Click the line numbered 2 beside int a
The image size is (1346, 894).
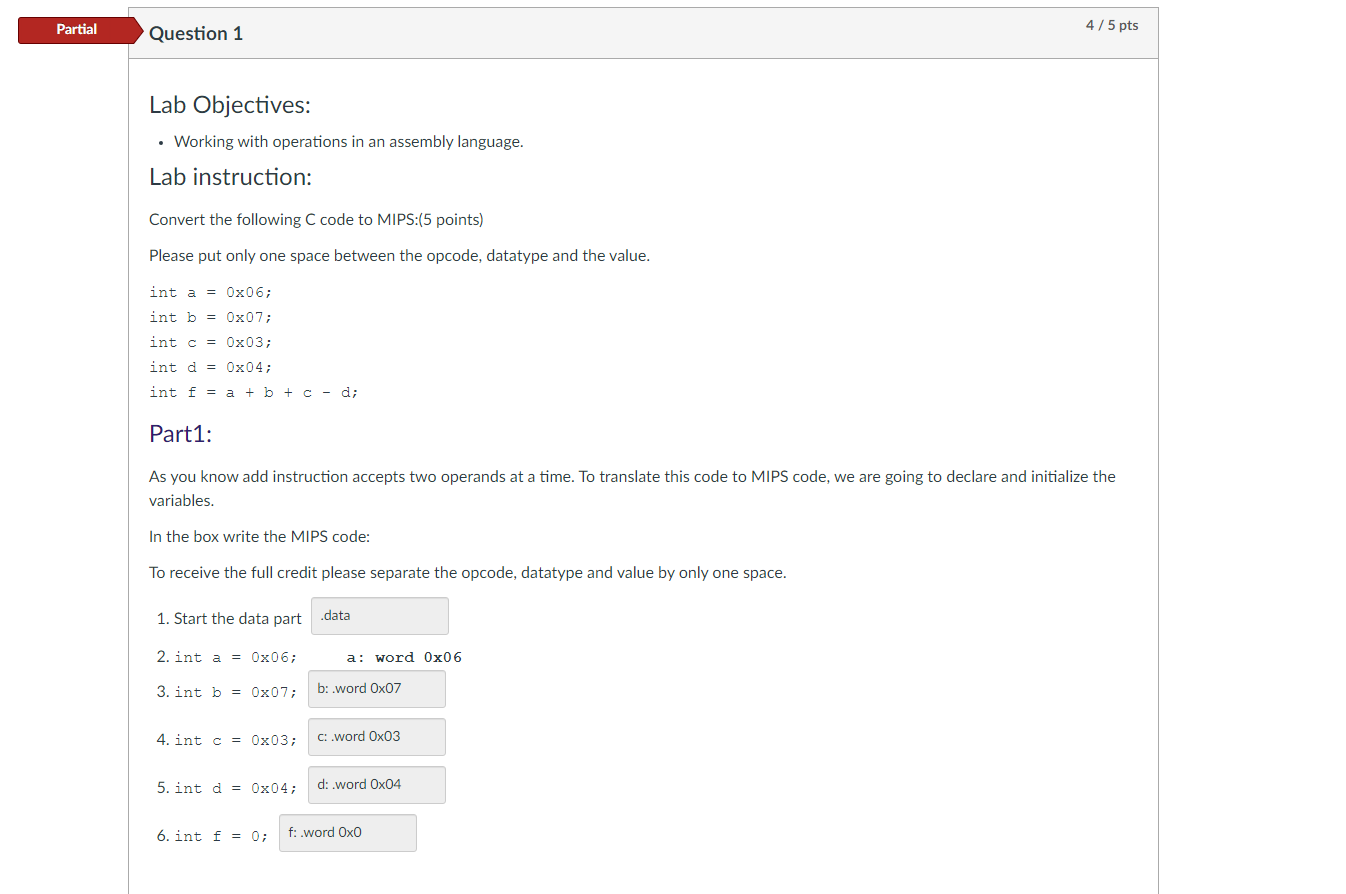pos(161,657)
